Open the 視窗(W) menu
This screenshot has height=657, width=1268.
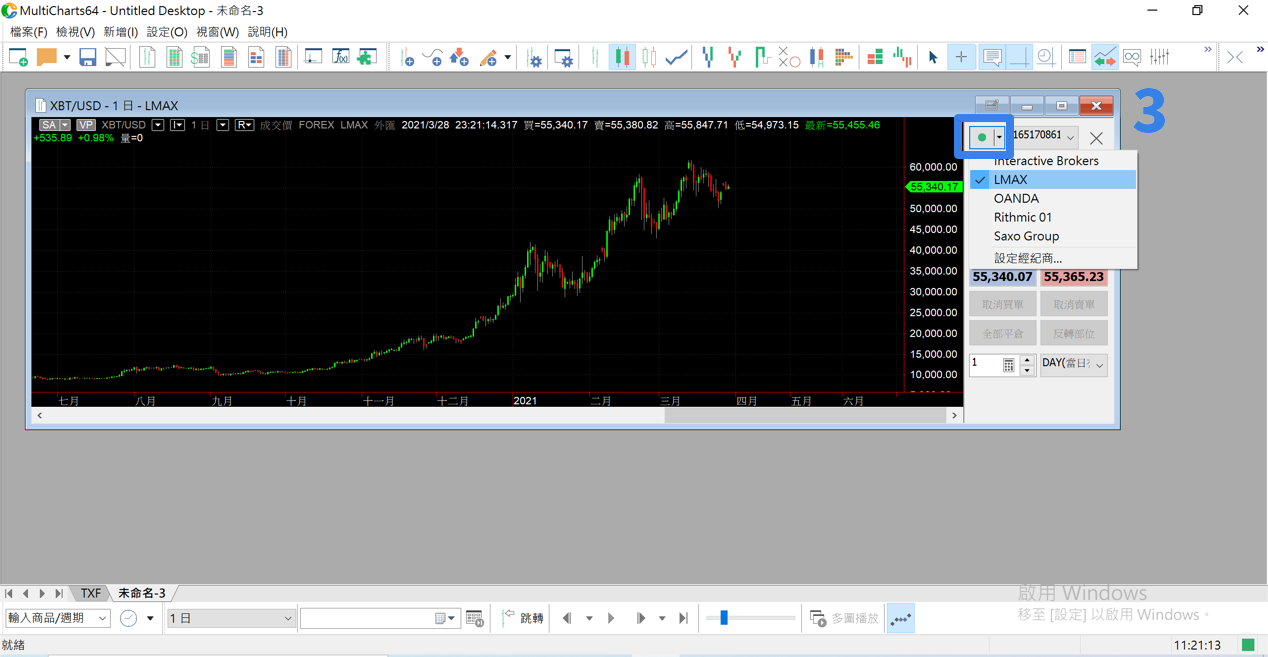[217, 32]
